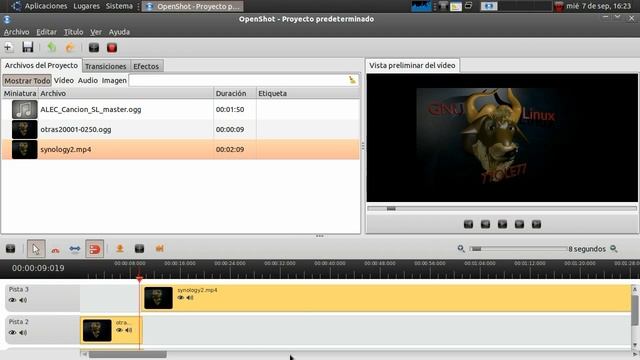Switch to the Transiciones tab
Screen dimensions: 640x360
(106, 66)
